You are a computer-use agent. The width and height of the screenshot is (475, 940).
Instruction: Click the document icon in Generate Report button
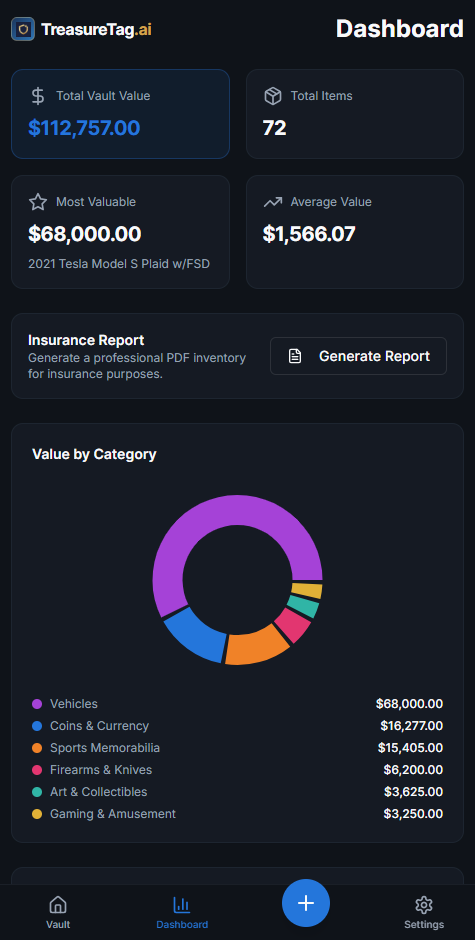point(294,356)
